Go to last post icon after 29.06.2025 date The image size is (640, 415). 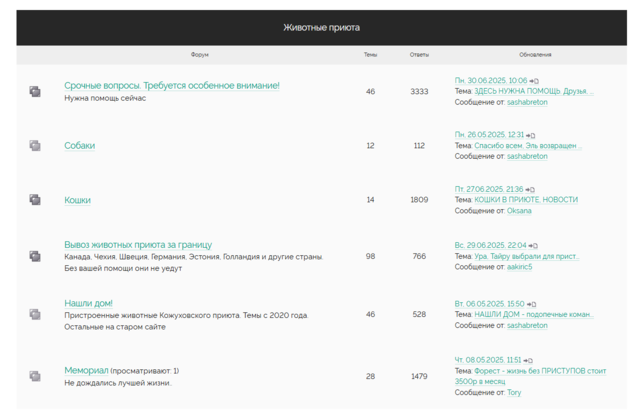tap(533, 246)
